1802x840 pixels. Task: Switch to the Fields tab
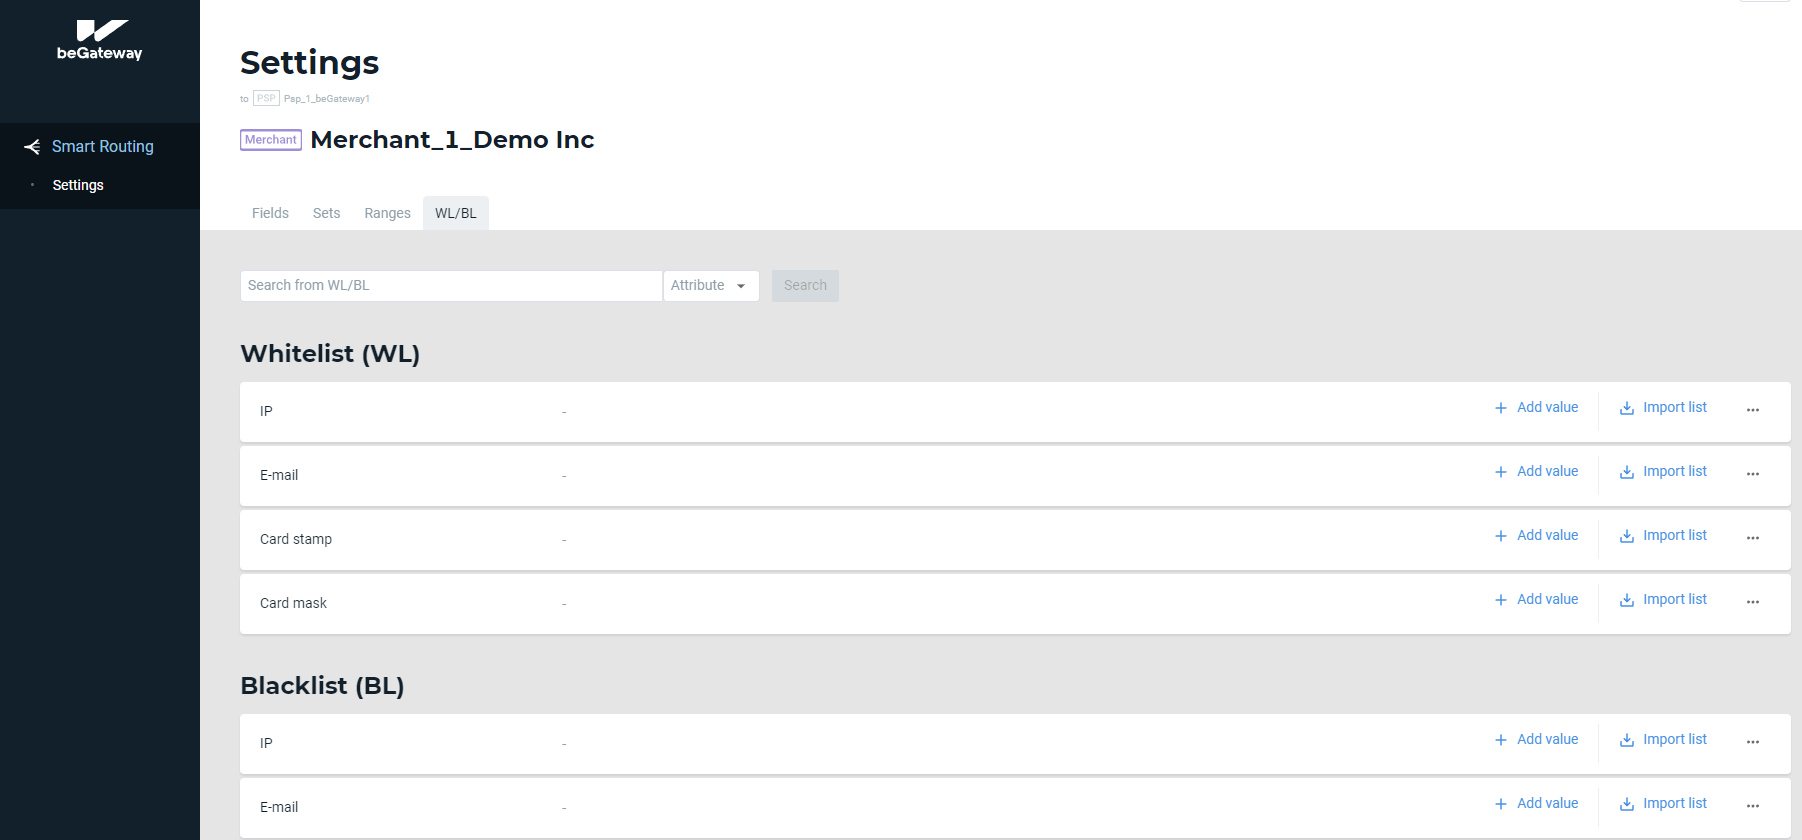[270, 213]
